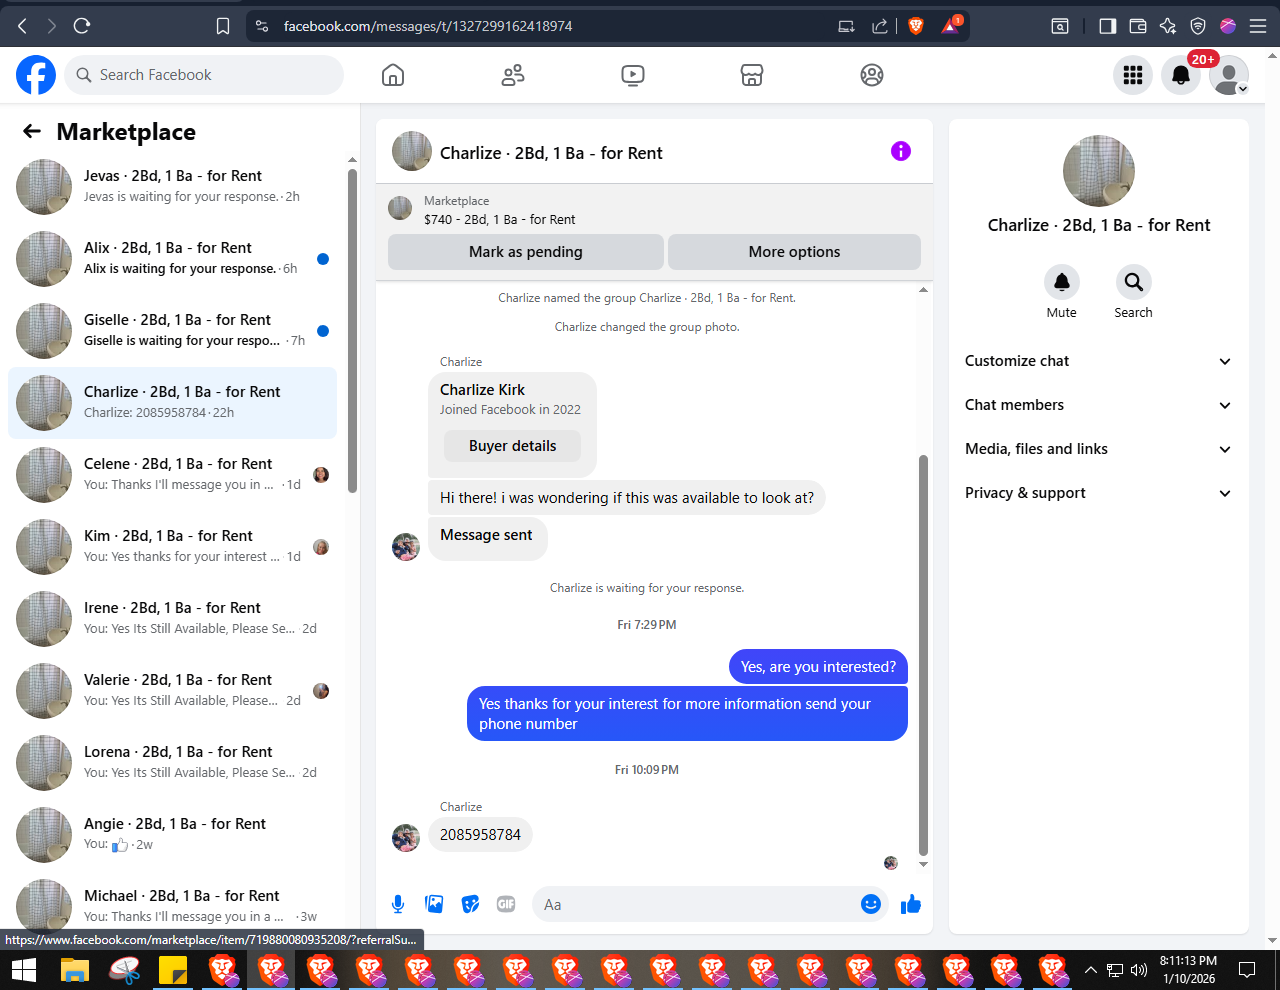Screen dimensions: 1280x990
Task: Reload the page in the browser
Action: pyautogui.click(x=82, y=26)
